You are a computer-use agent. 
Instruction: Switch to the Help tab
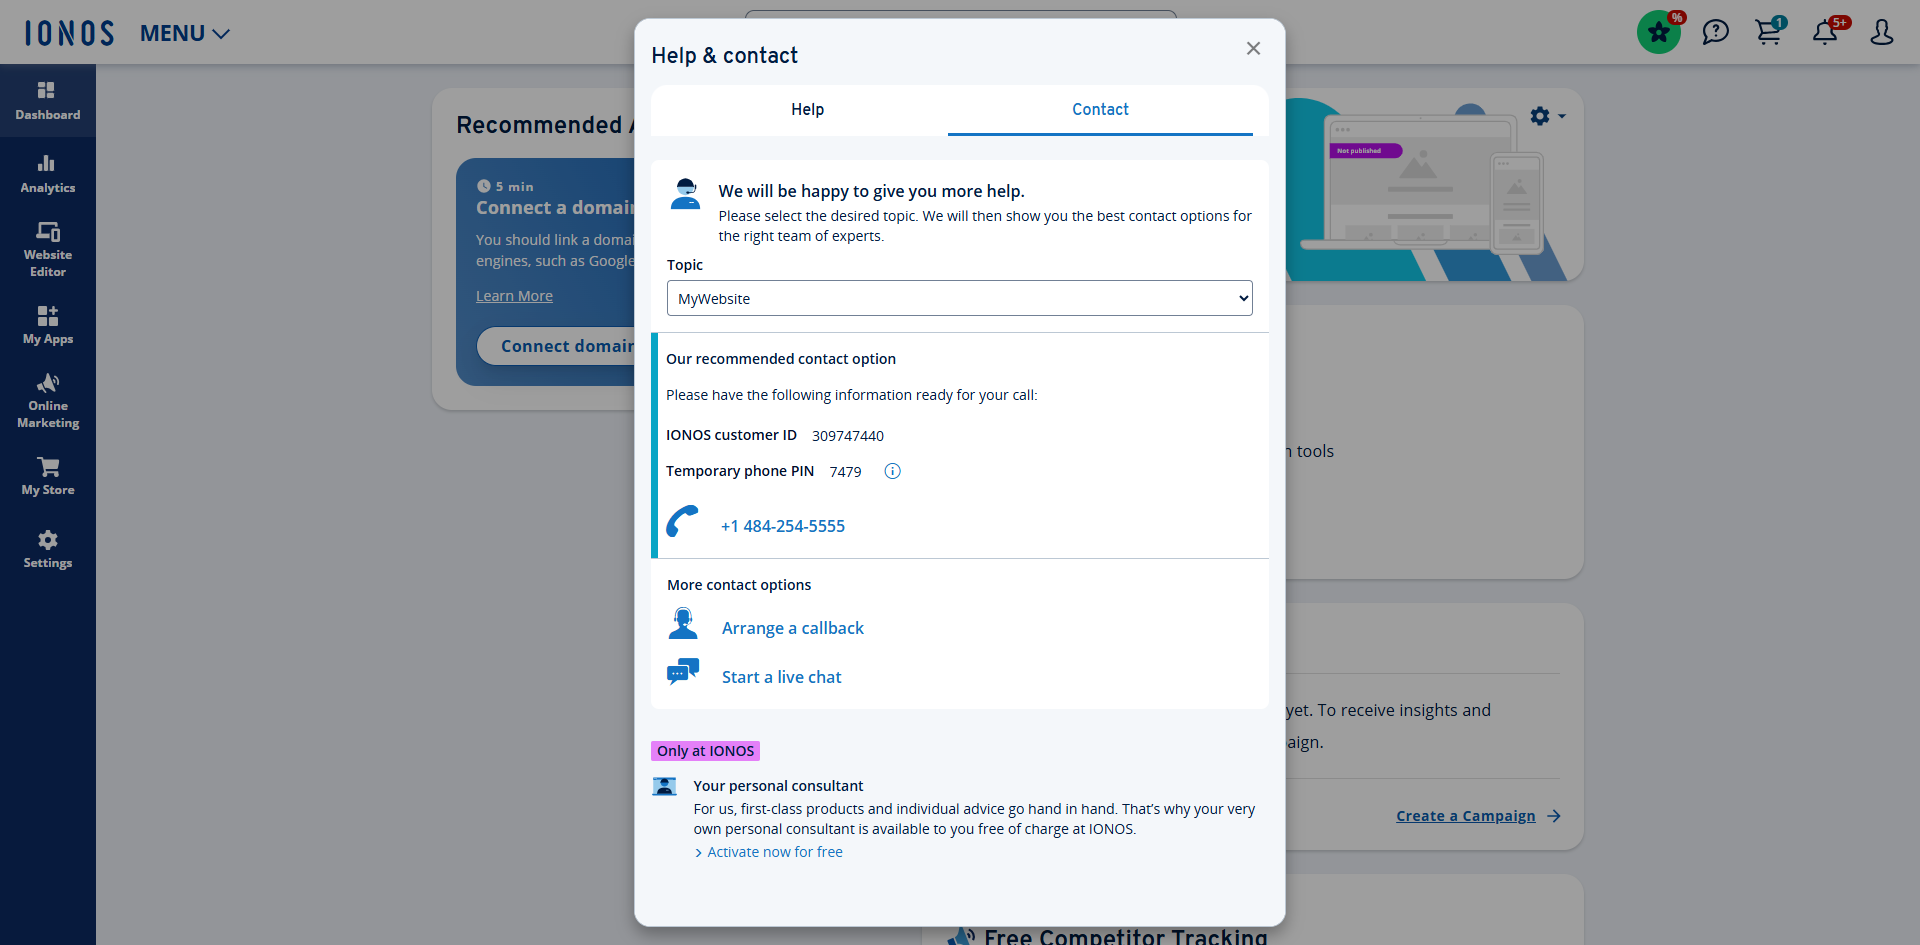tap(807, 110)
